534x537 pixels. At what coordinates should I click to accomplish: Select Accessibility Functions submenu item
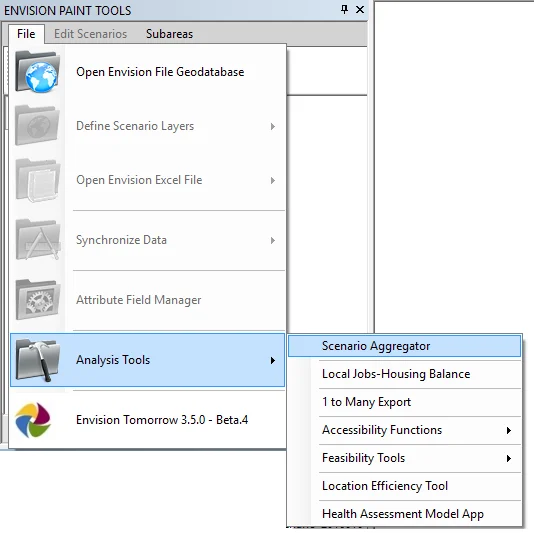(405, 430)
